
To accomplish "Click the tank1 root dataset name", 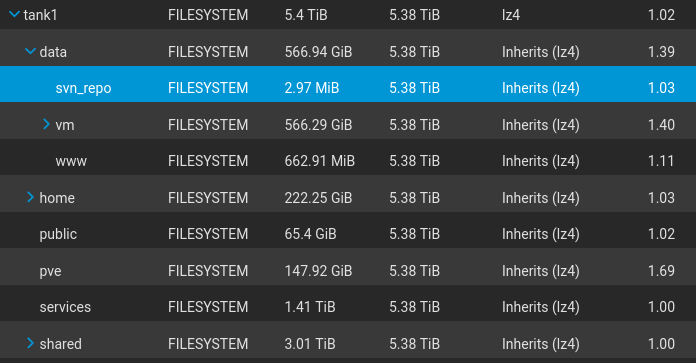I will pyautogui.click(x=40, y=15).
